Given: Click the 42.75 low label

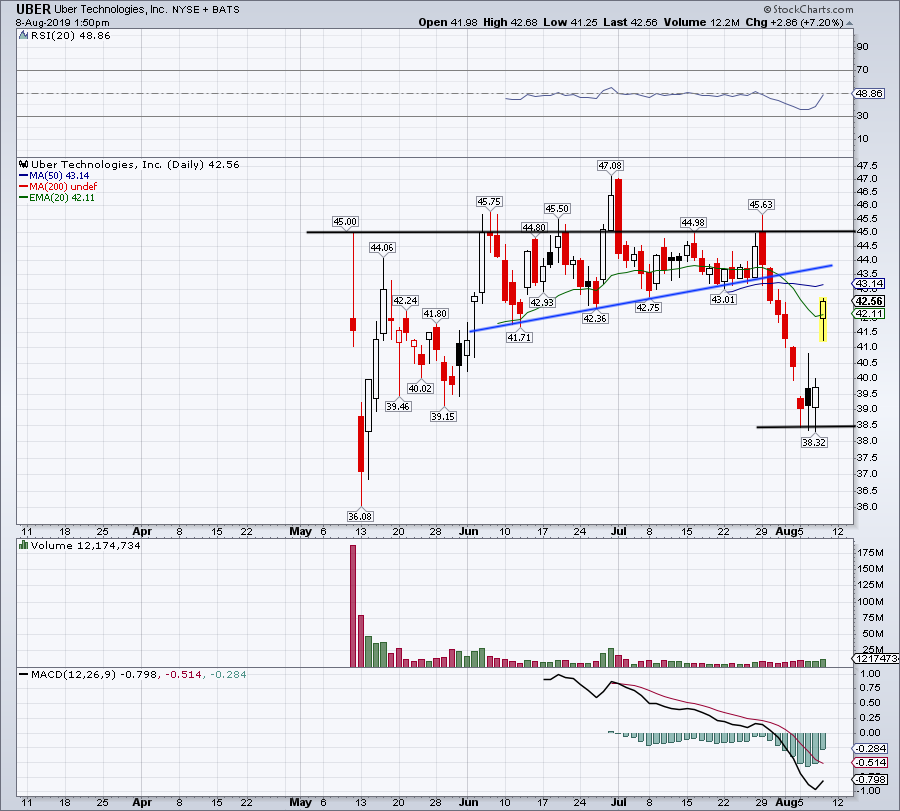Looking at the screenshot, I should [x=648, y=308].
